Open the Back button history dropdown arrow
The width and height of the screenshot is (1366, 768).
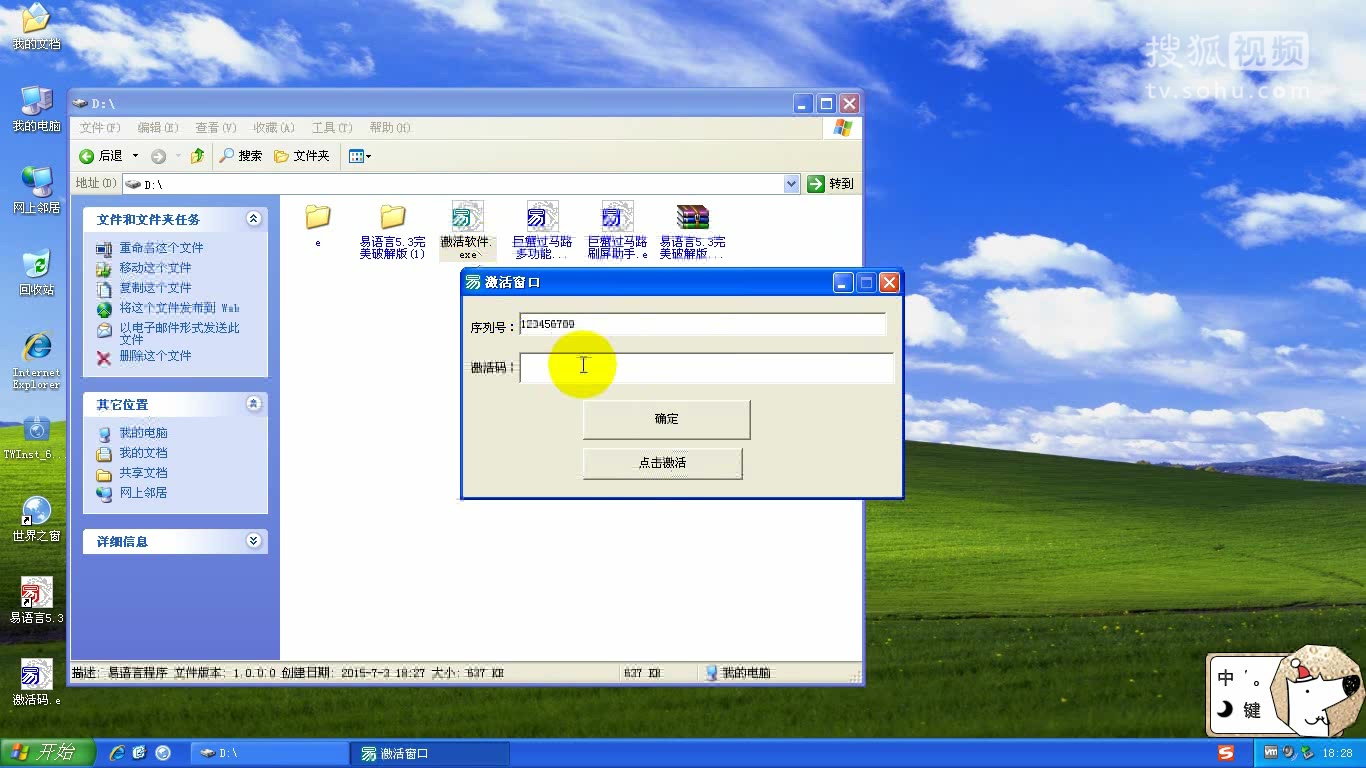point(135,156)
